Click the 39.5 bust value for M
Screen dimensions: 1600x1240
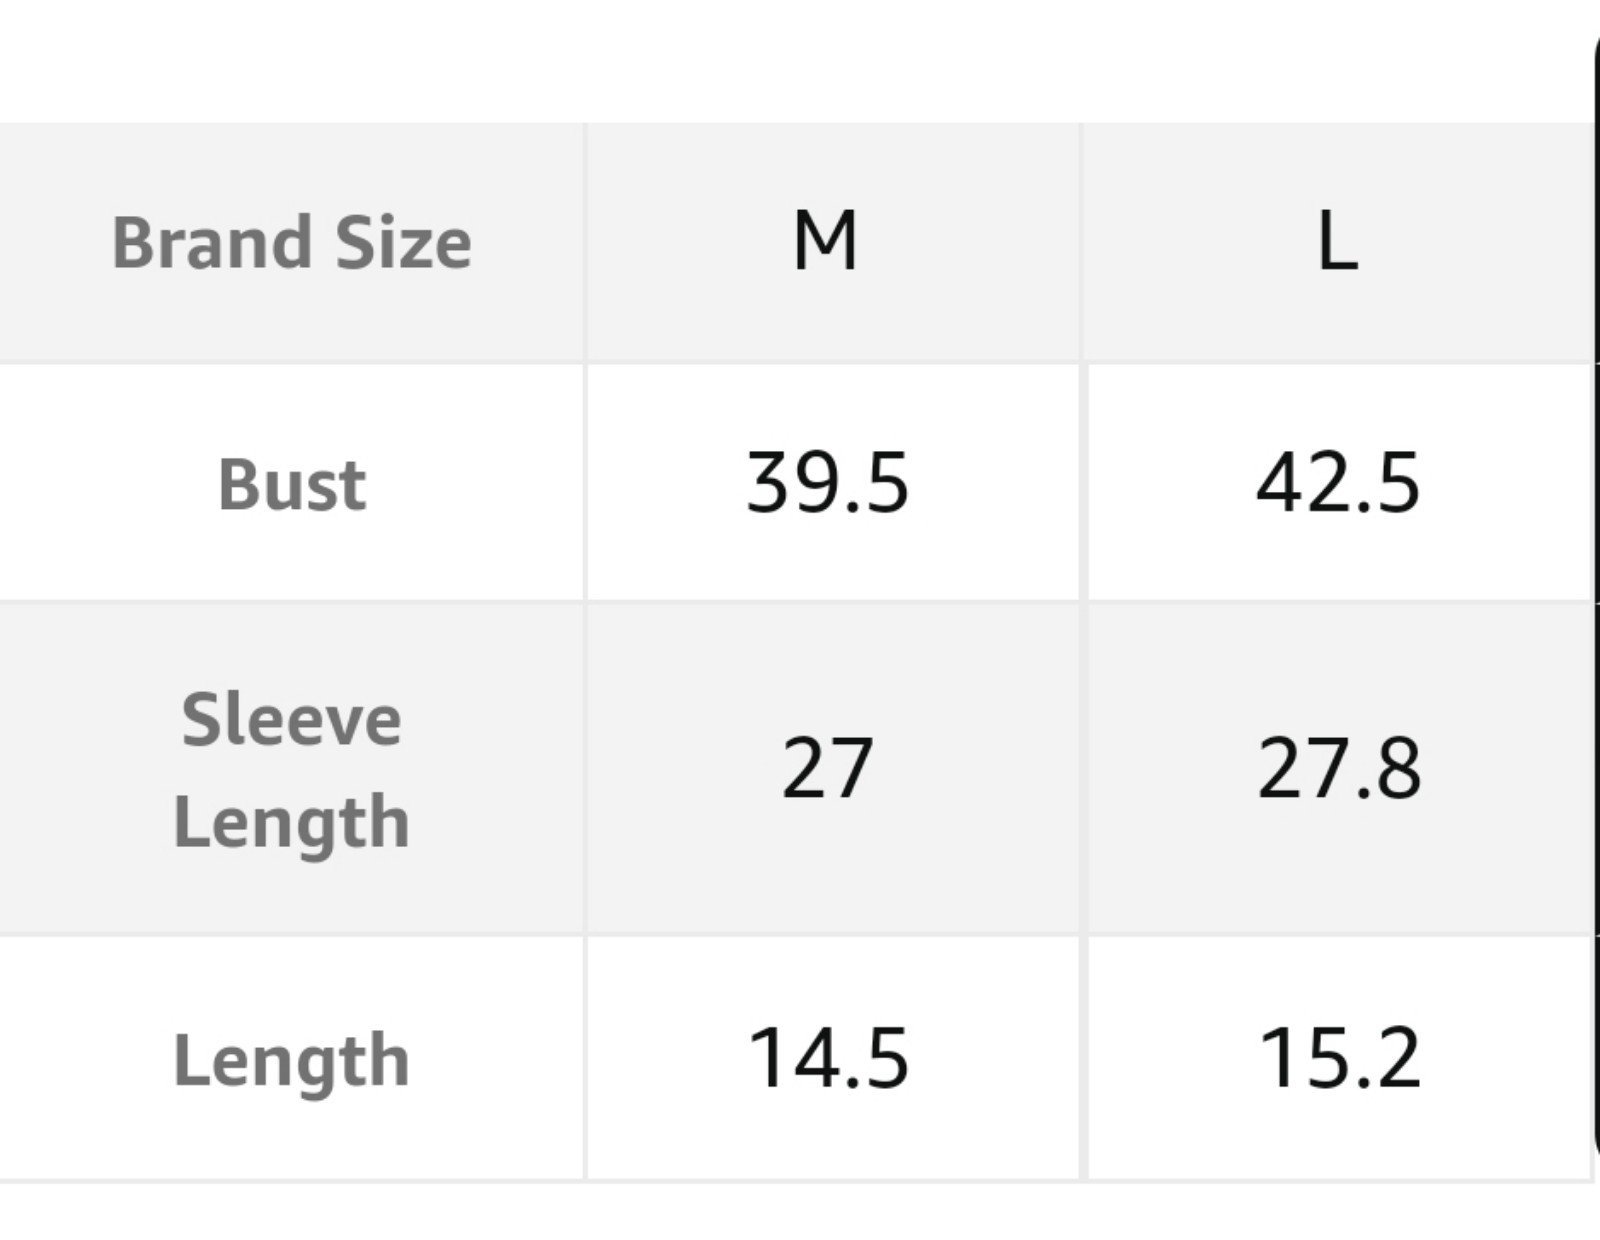tap(828, 484)
